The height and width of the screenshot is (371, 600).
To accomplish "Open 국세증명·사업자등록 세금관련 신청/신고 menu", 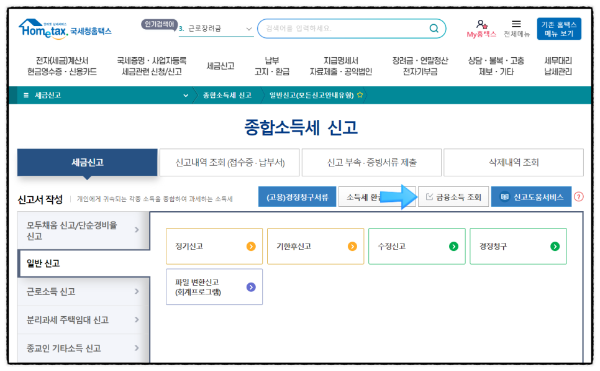I will click(x=152, y=66).
